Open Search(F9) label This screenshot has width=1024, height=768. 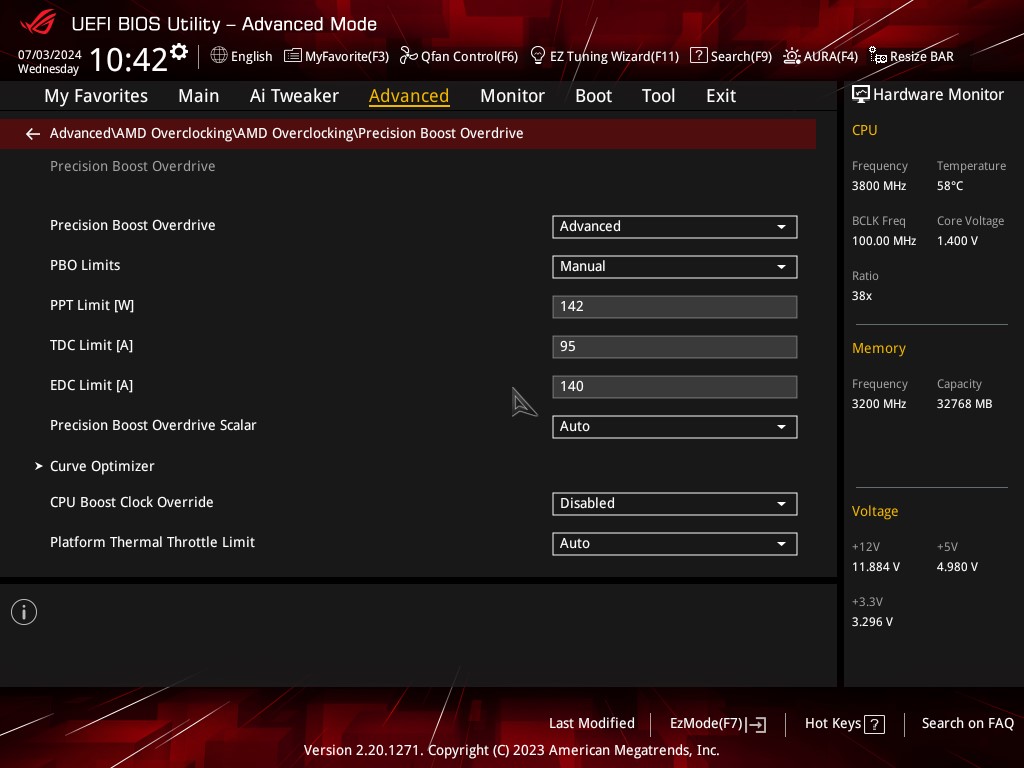click(x=741, y=57)
